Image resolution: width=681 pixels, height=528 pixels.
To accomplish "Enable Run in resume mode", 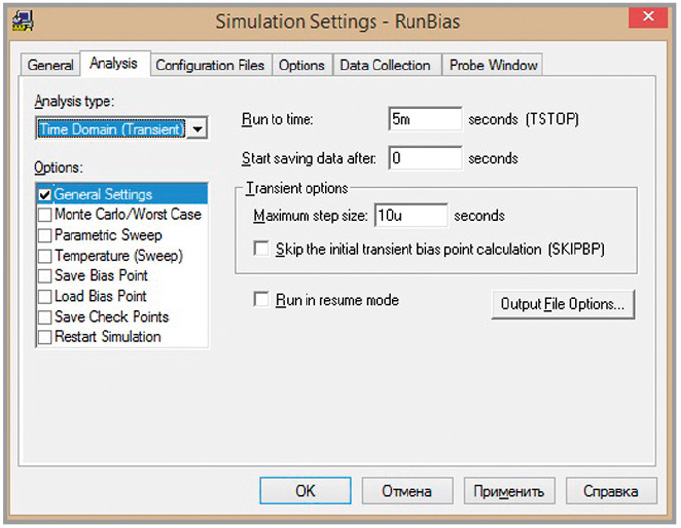I will [x=262, y=300].
